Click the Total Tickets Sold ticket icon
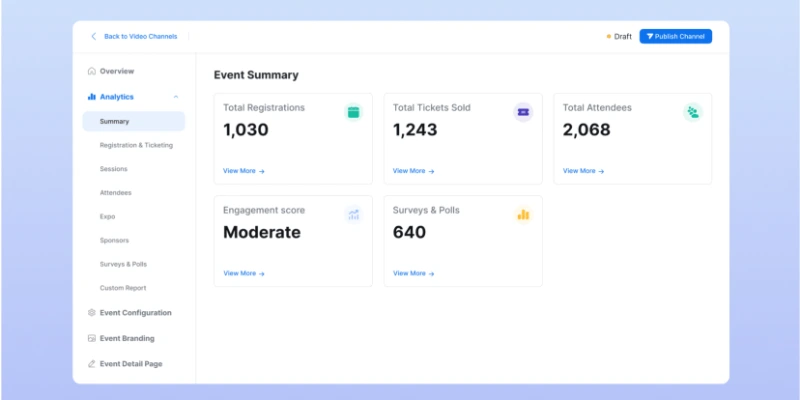 pyautogui.click(x=523, y=112)
